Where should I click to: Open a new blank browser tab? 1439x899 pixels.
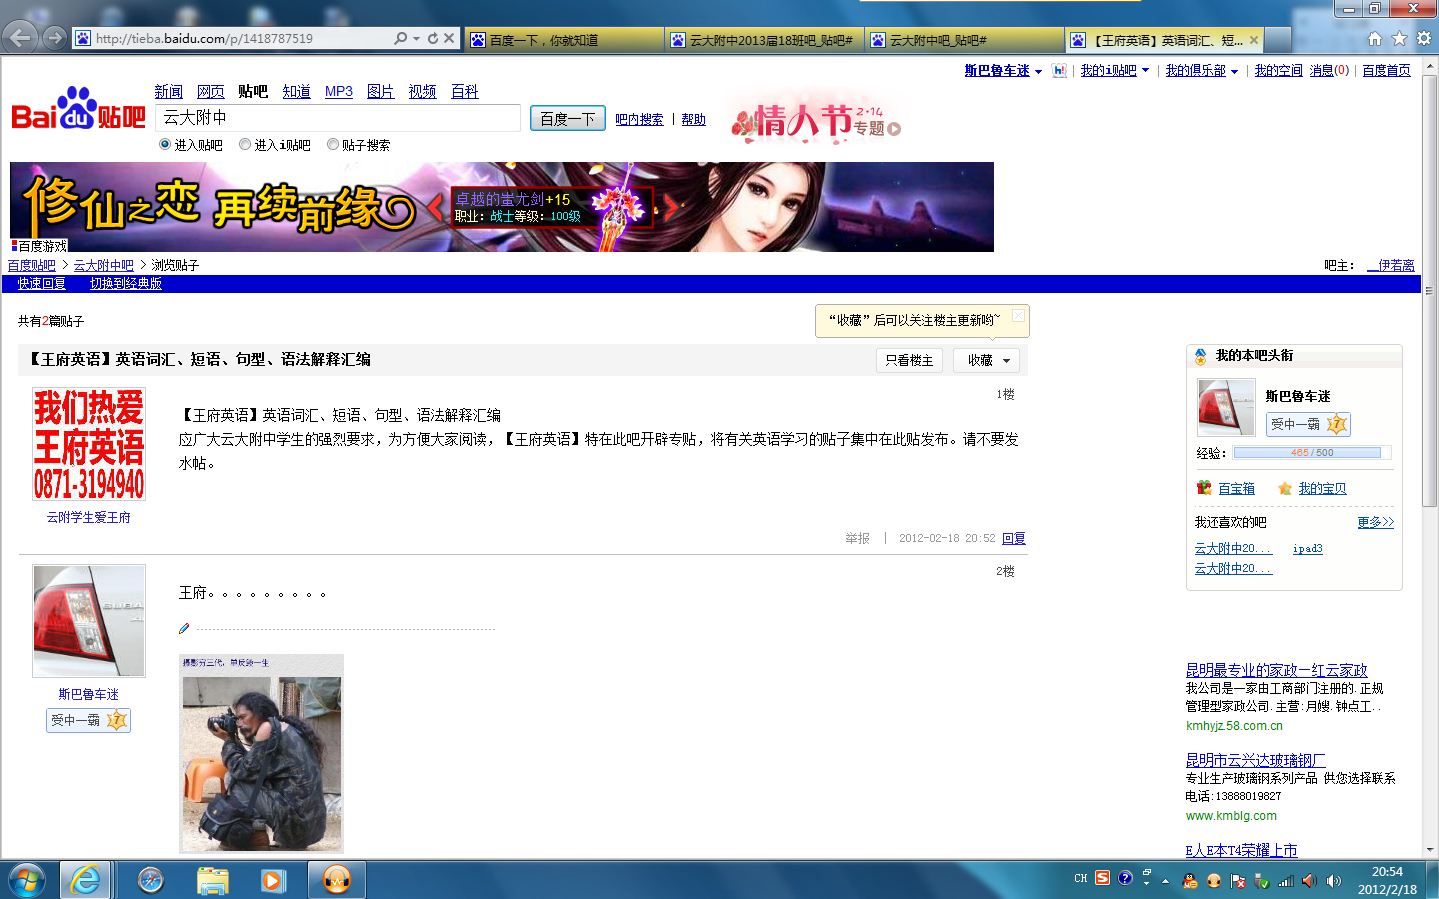pyautogui.click(x=1279, y=40)
